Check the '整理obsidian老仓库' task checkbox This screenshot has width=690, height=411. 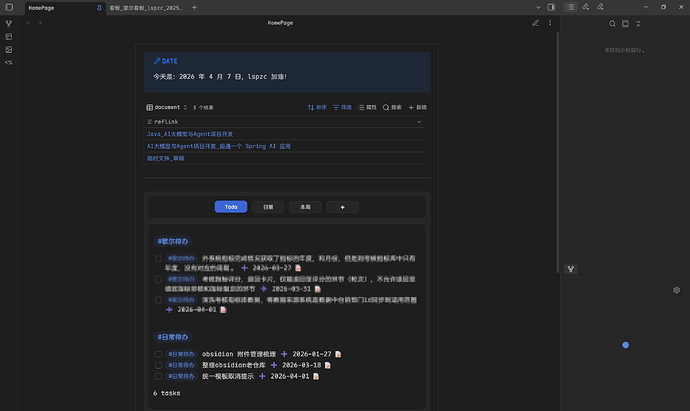158,365
